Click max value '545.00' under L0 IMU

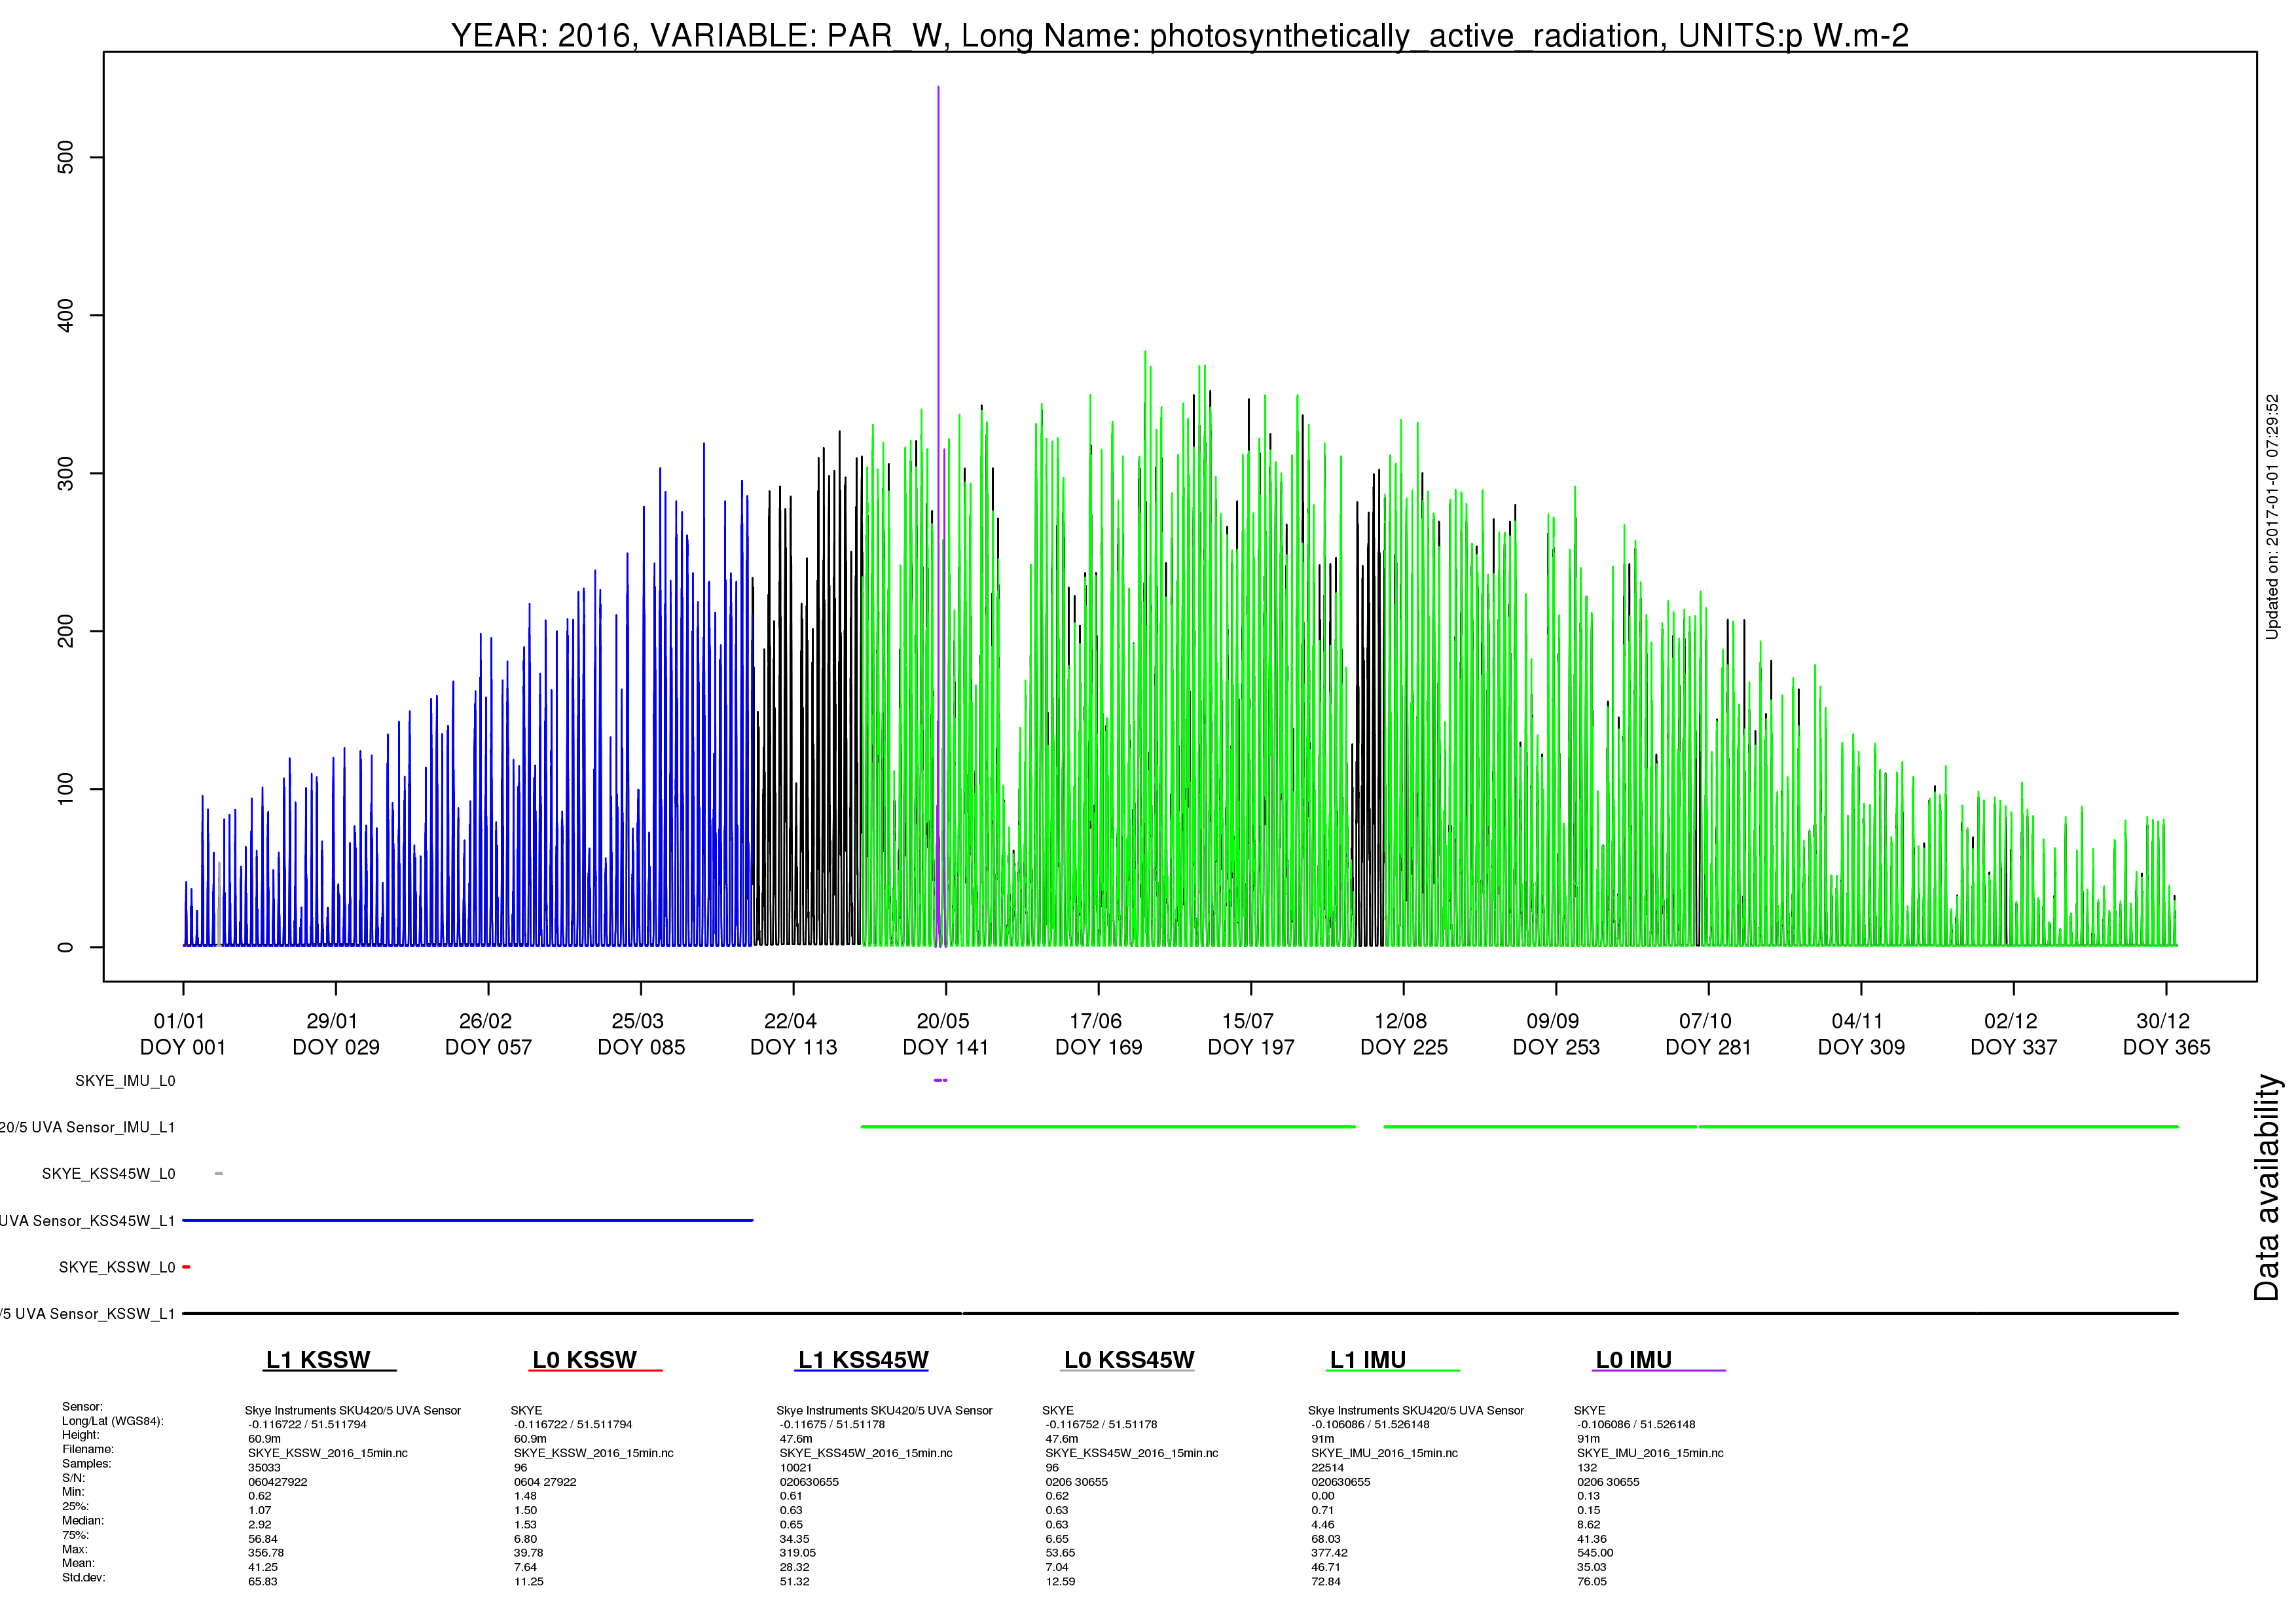[1595, 1553]
